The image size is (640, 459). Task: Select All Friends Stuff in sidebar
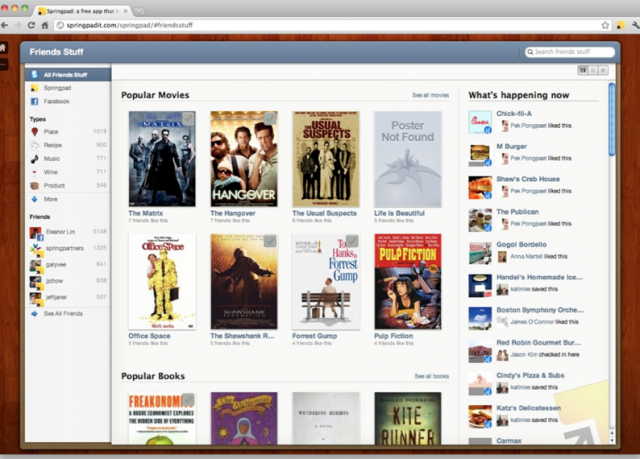pyautogui.click(x=68, y=75)
